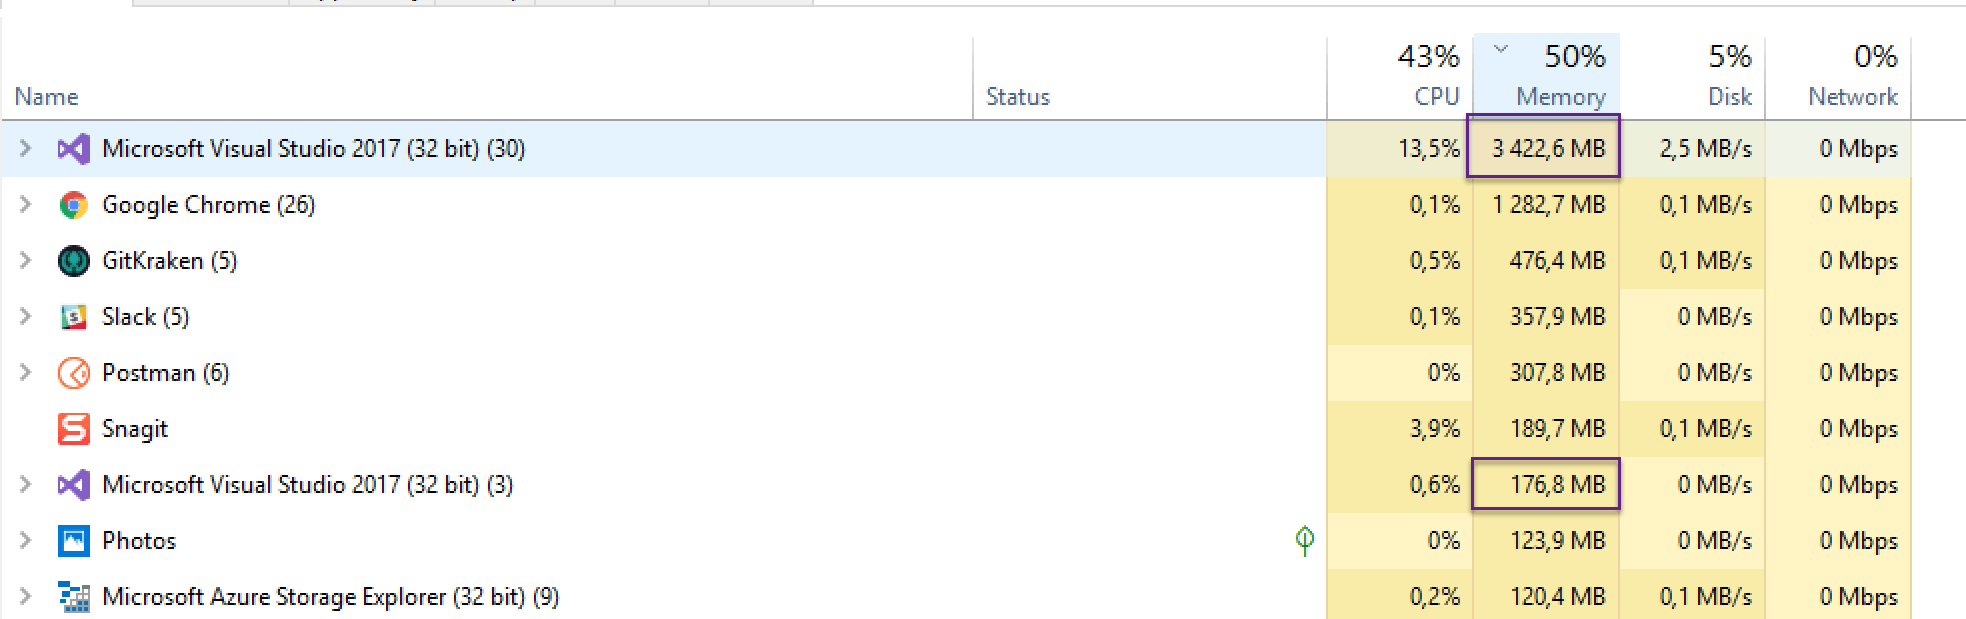Expand the Microsoft Visual Studio 2017 (30) group
Viewport: 1966px width, 619px height.
25,149
